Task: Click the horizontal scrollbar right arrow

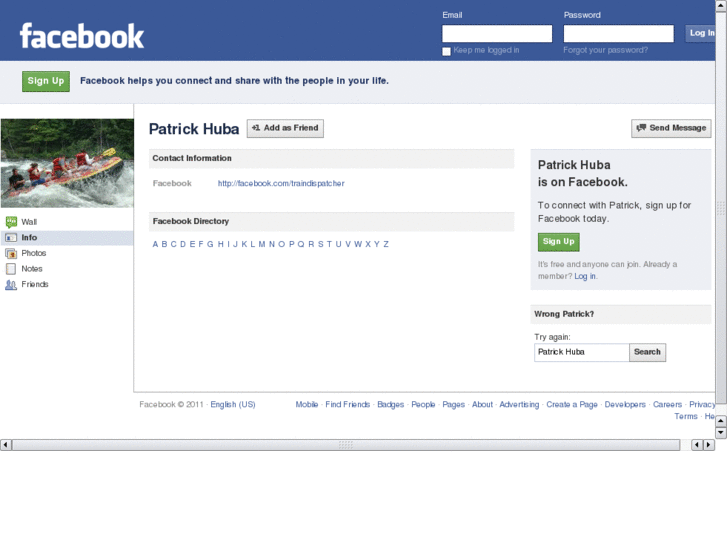Action: (708, 445)
